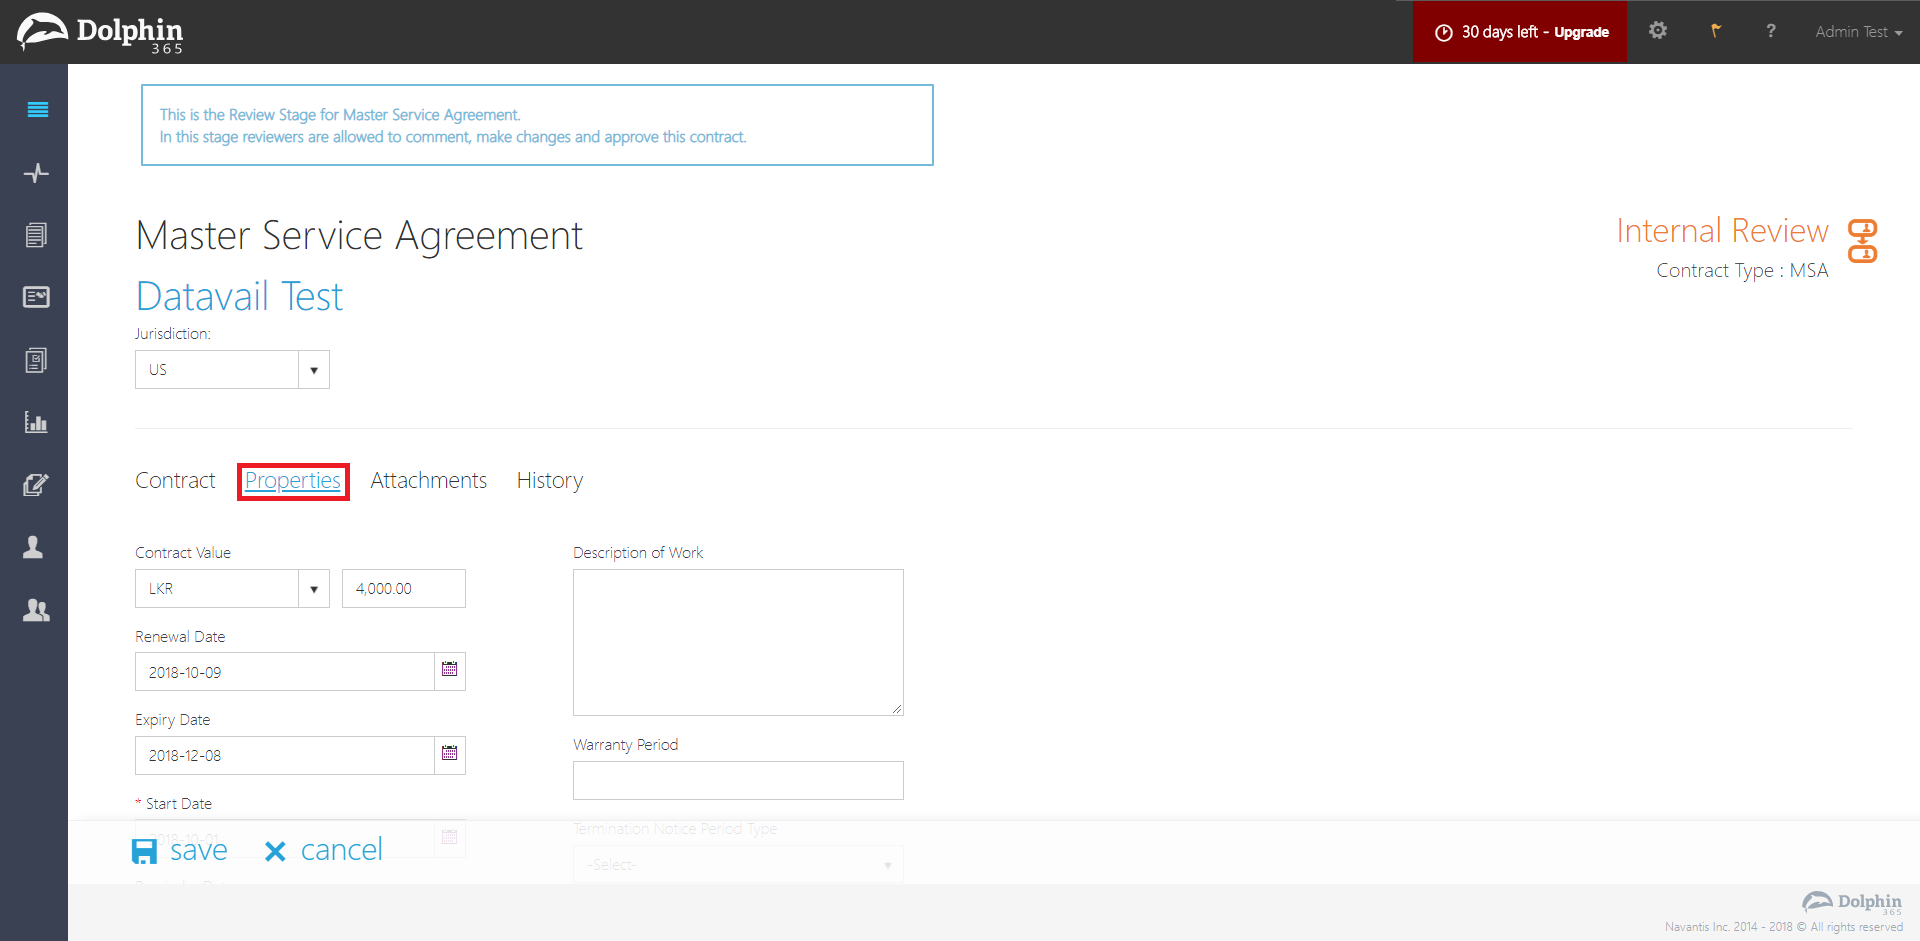Open the user groups sidebar icon
The width and height of the screenshot is (1920, 941).
36,610
